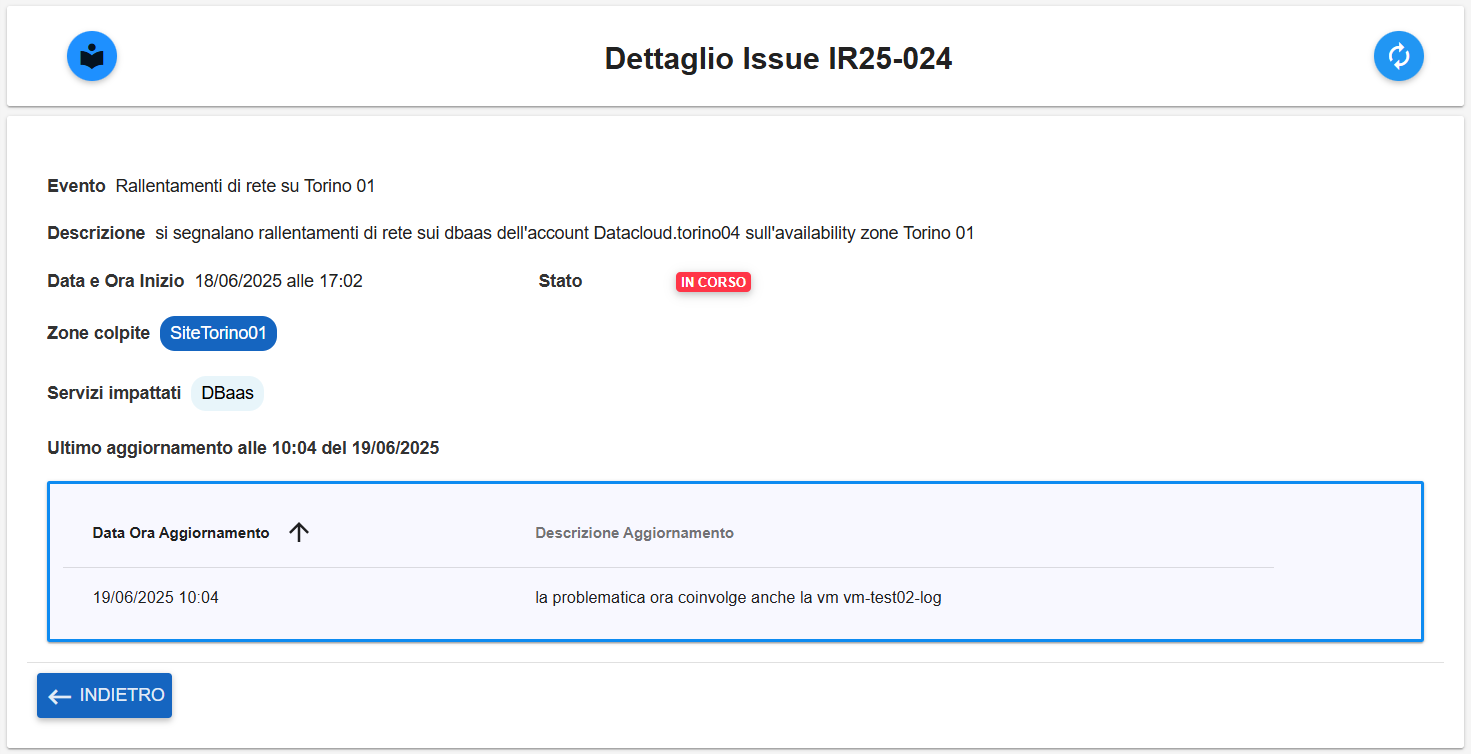Click the Servizi impattati label
The width and height of the screenshot is (1471, 754).
[x=114, y=393]
